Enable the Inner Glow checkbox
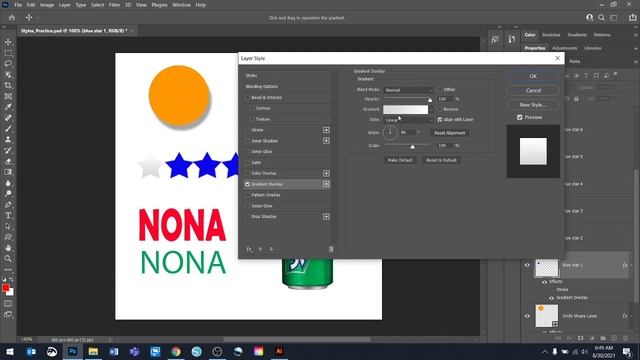Viewport: 640px width, 360px height. (247, 151)
